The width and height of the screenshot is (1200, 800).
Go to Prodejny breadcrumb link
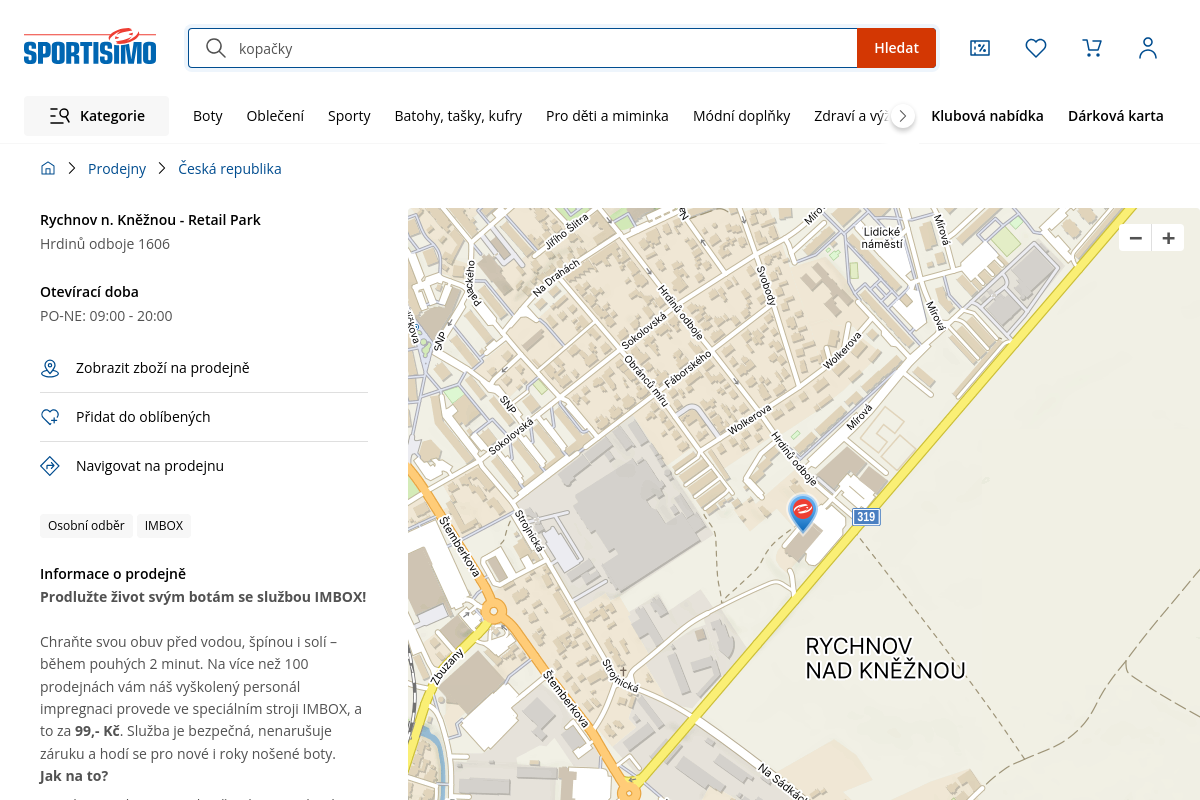(x=117, y=169)
